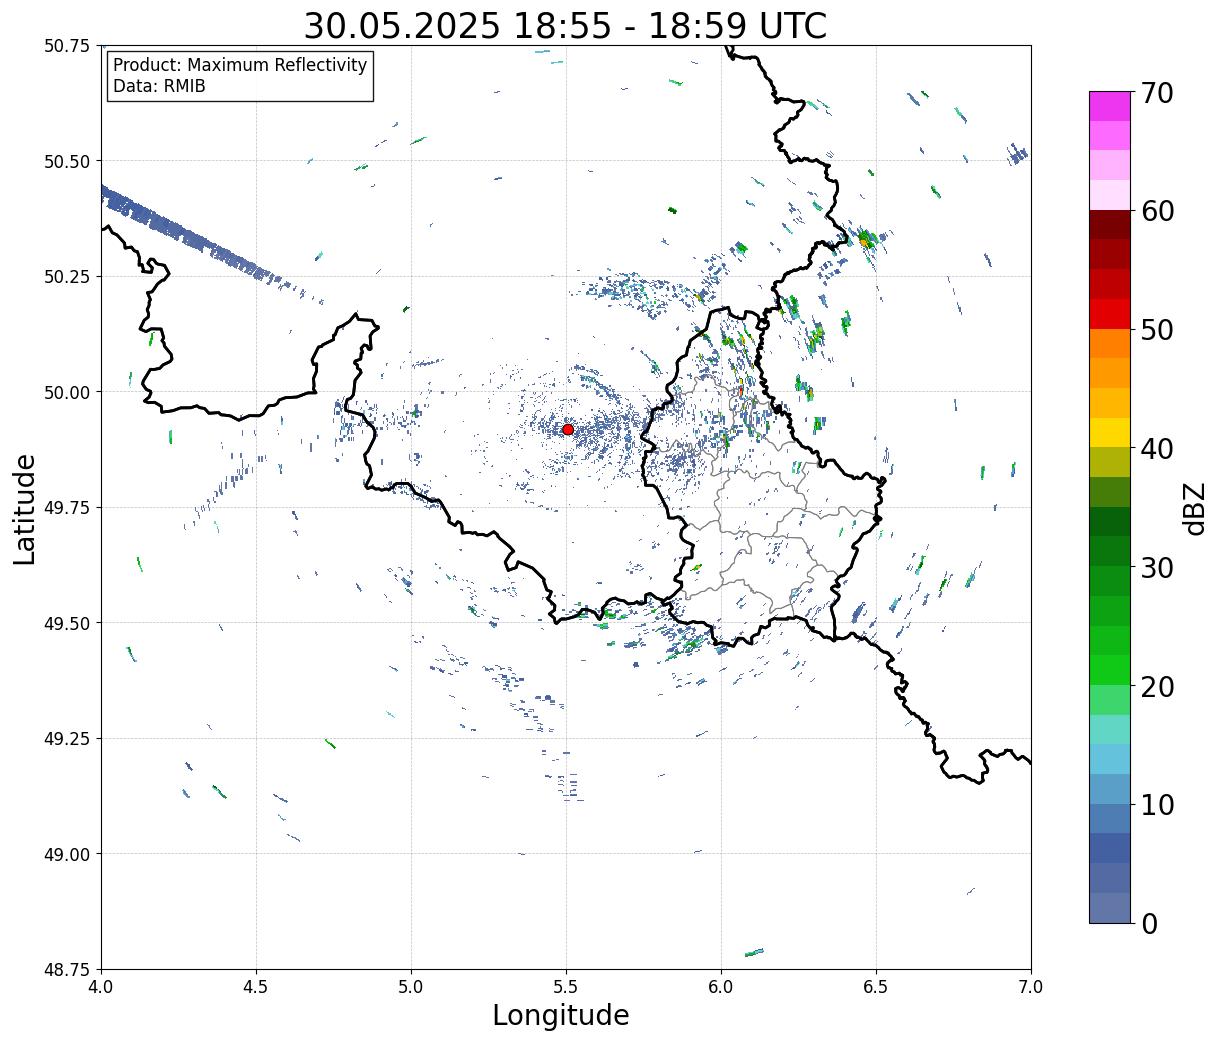Click the longitude tick label 5.5
This screenshot has width=1219, height=1040.
click(566, 987)
